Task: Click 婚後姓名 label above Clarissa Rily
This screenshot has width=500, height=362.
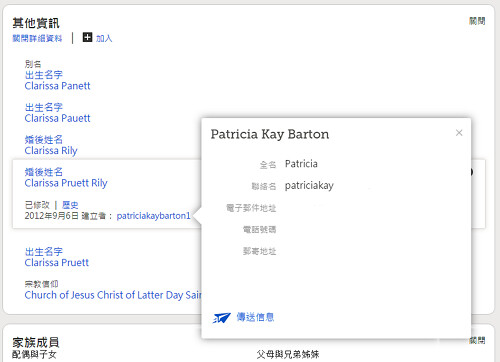Action: tap(44, 139)
